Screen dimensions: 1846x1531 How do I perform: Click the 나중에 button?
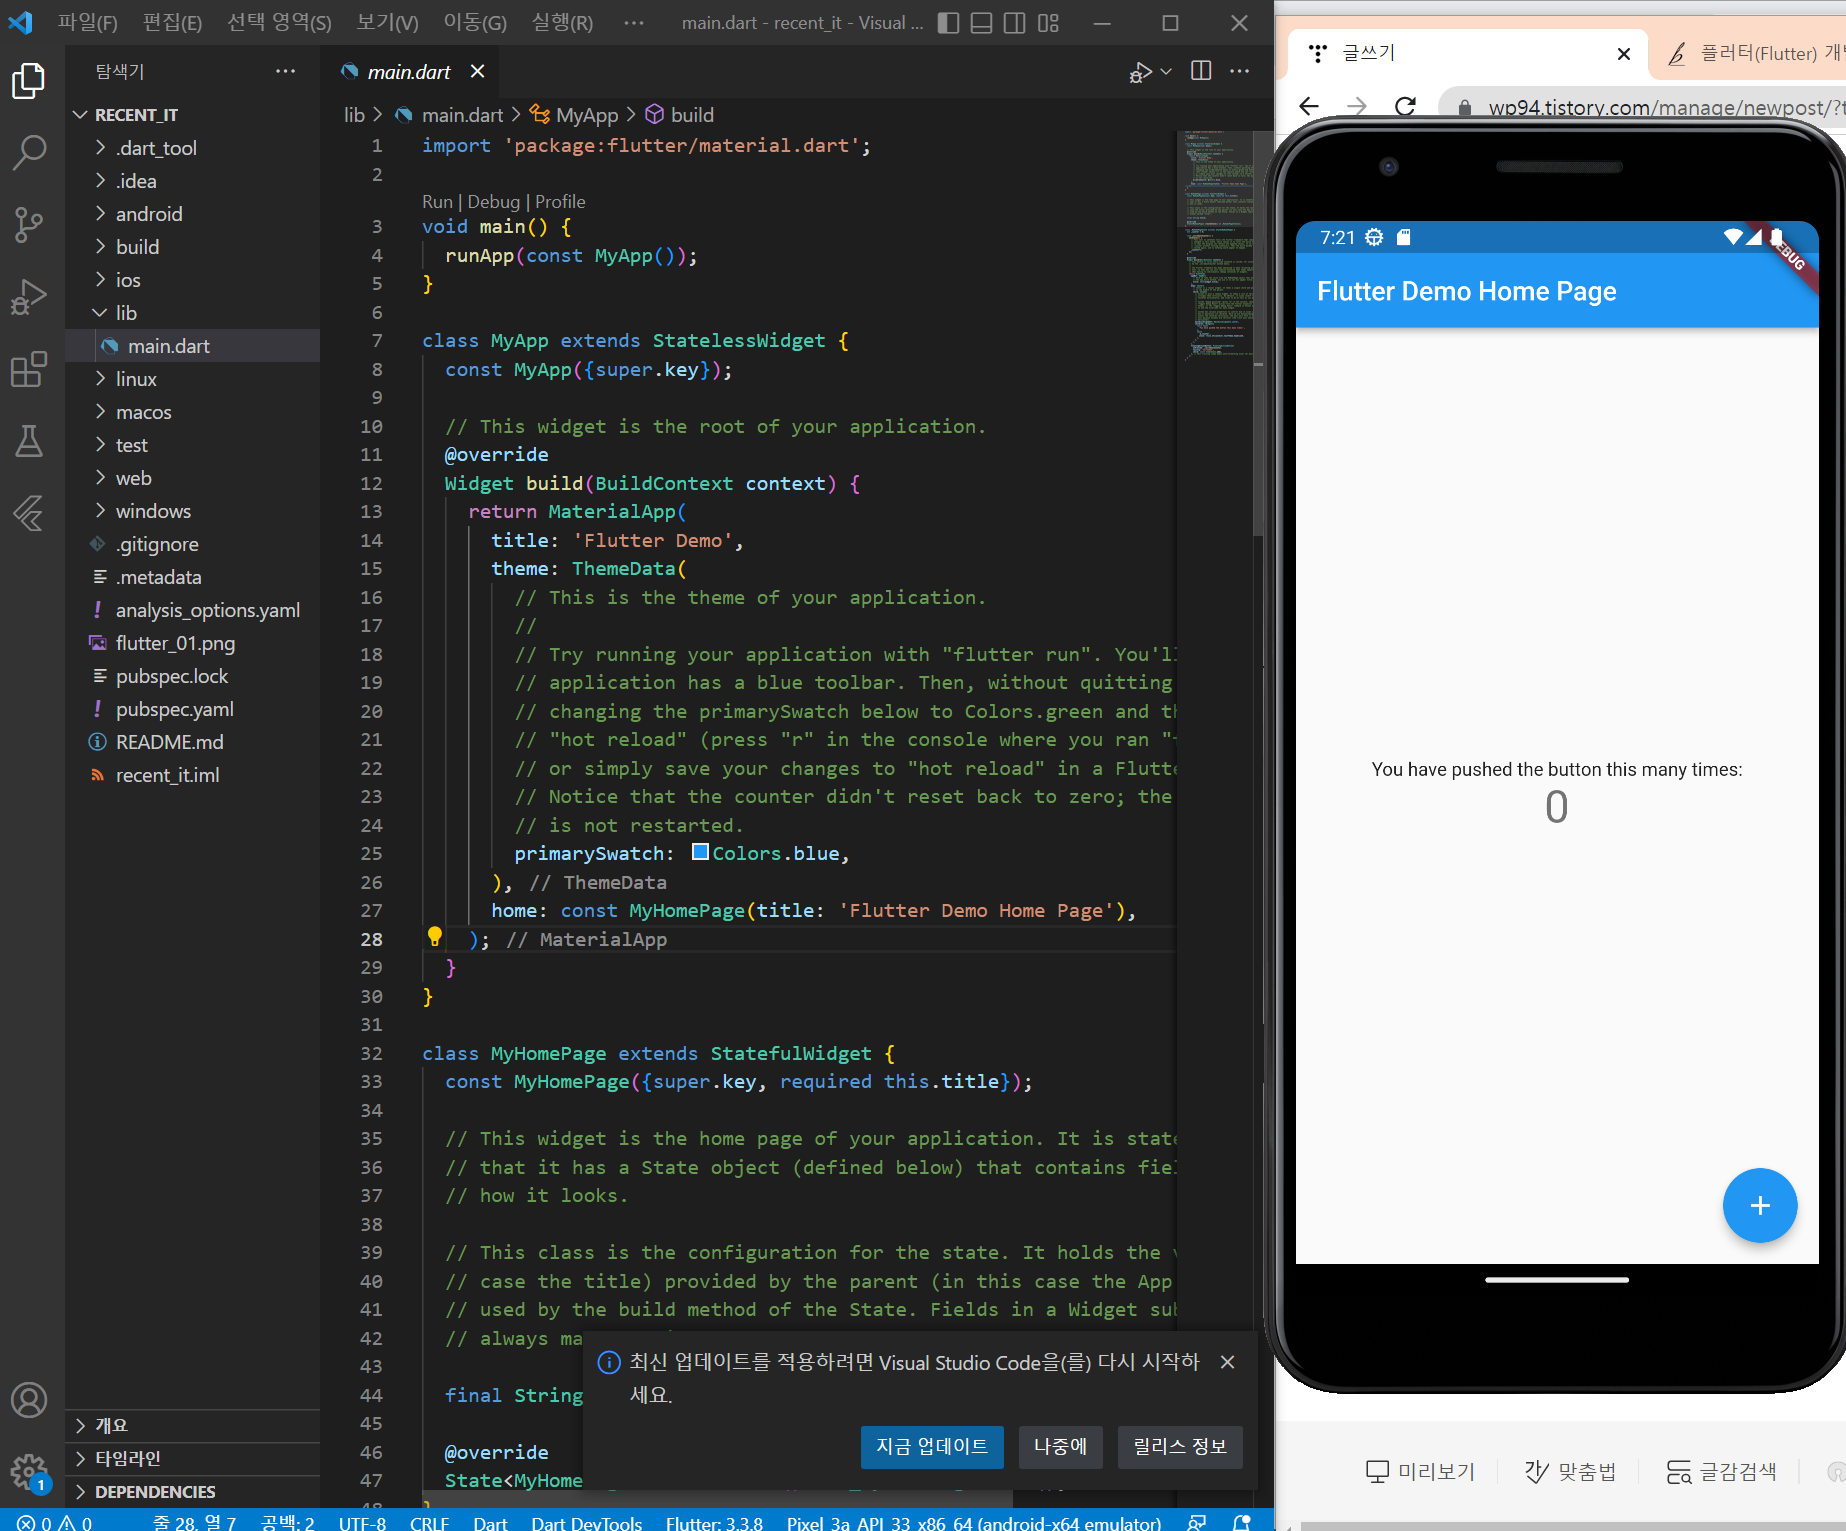(1060, 1447)
